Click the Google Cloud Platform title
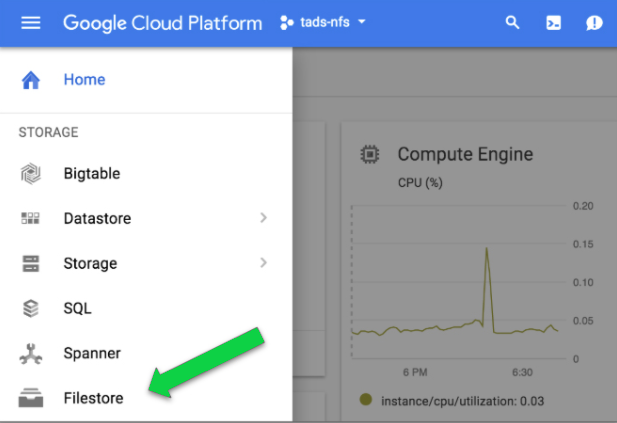617x423 pixels. click(x=162, y=23)
